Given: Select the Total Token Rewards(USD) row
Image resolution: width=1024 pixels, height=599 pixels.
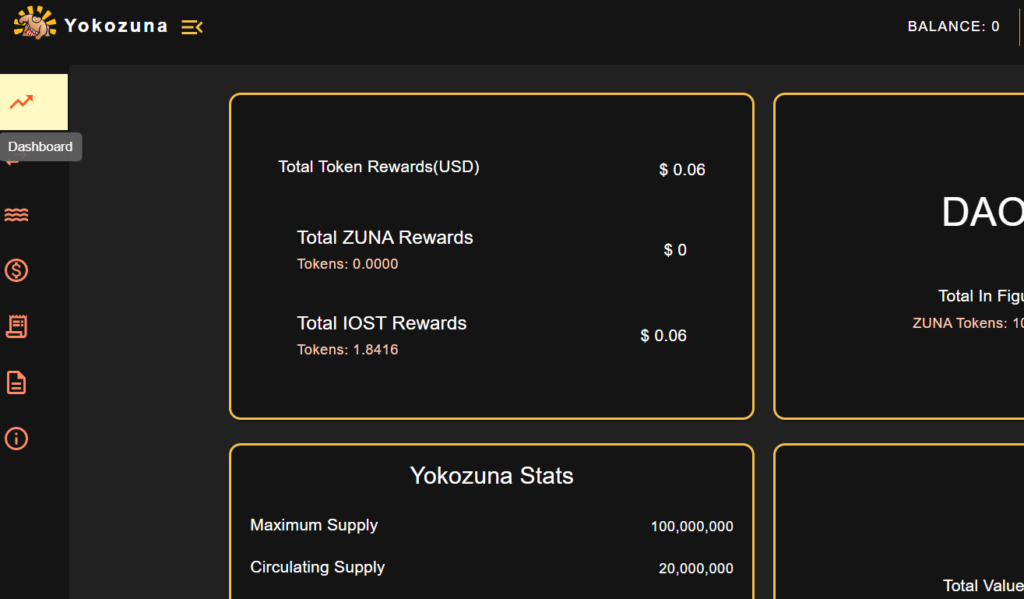Looking at the screenshot, I should (492, 168).
